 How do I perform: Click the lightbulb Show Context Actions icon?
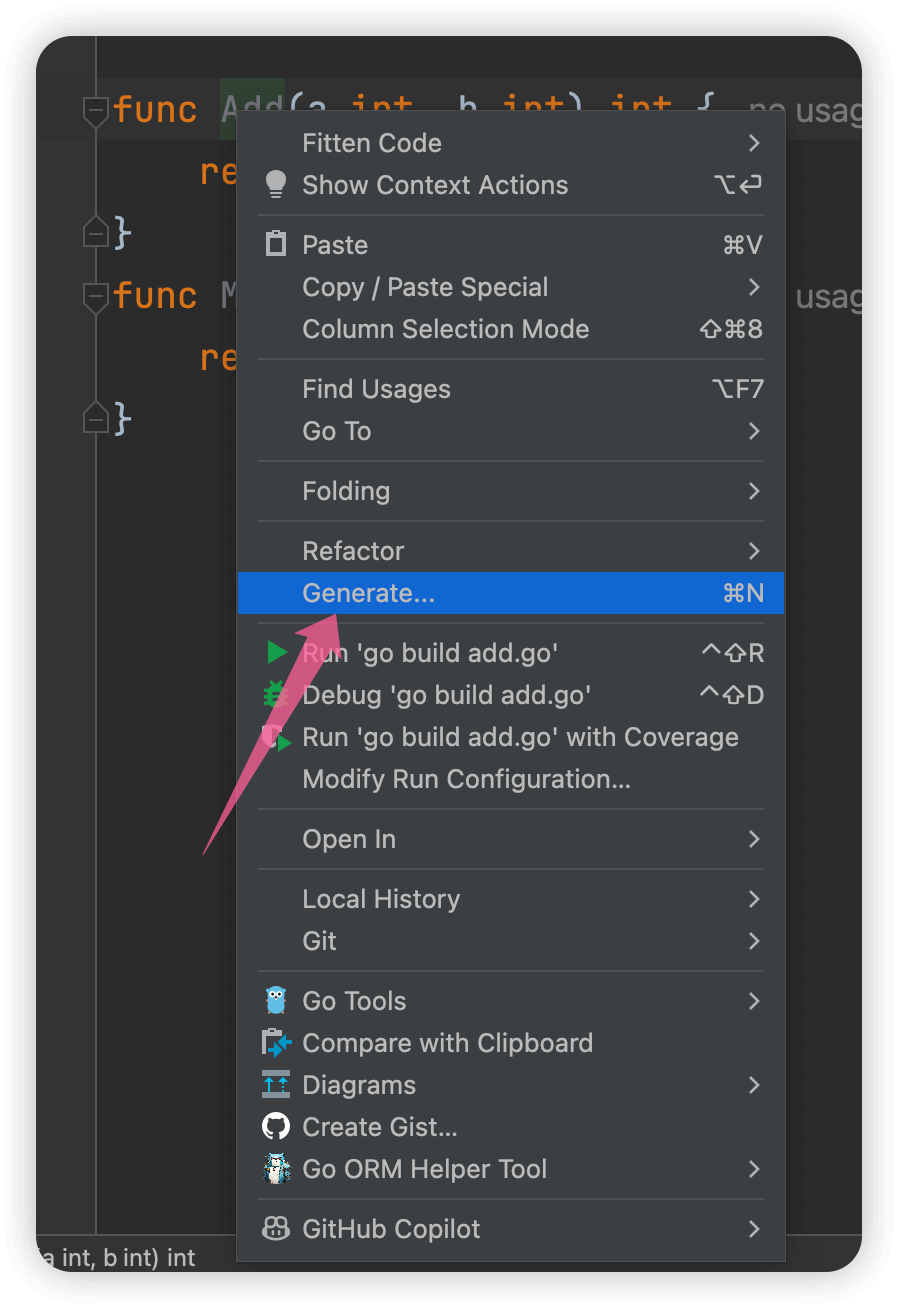(275, 185)
